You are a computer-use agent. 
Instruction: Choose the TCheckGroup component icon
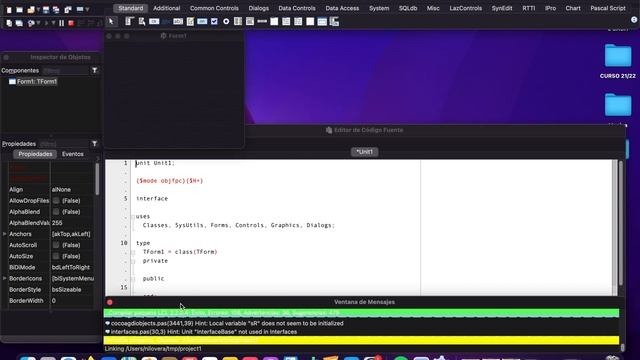click(x=298, y=22)
